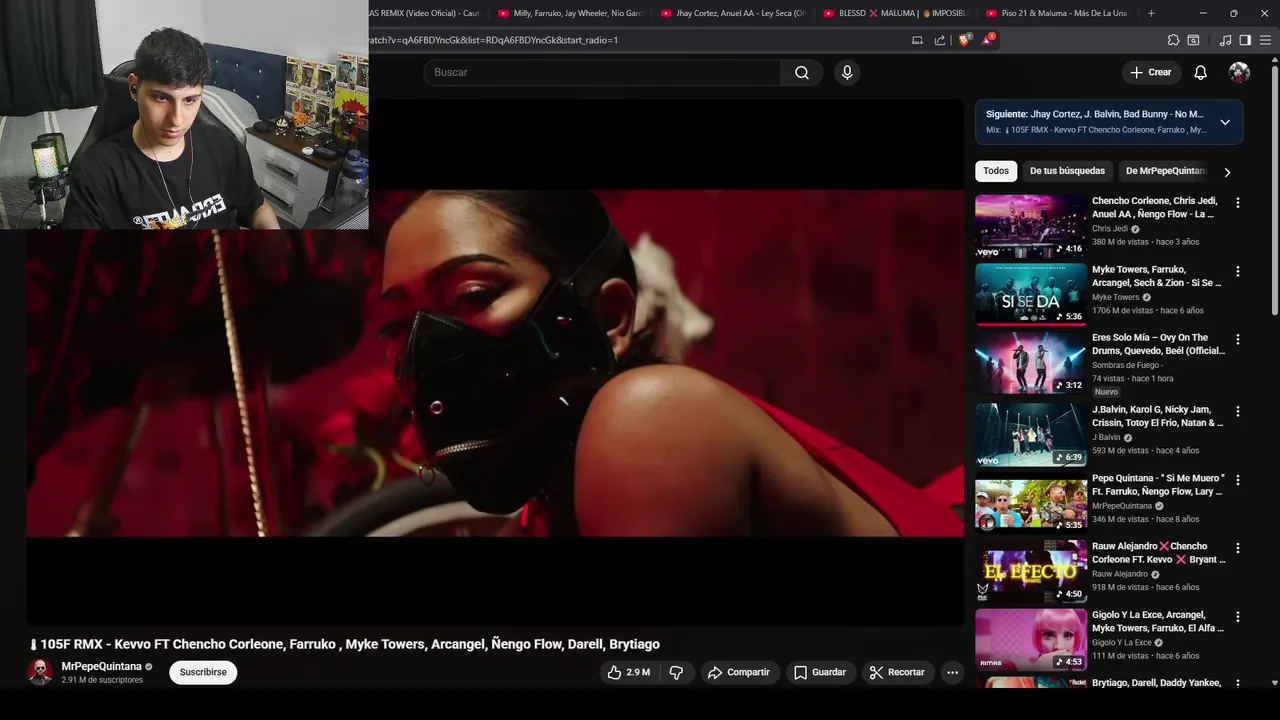
Task: Click the YouTube search magnifier button
Action: point(802,72)
